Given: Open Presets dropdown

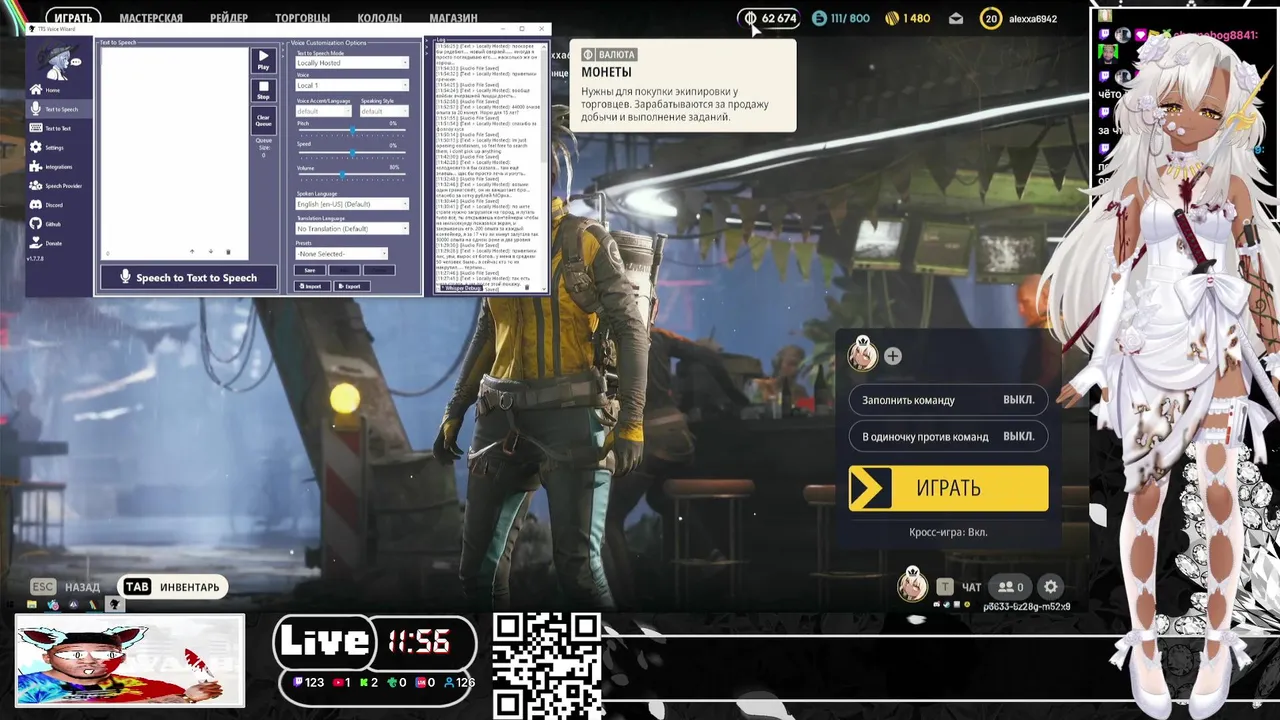Looking at the screenshot, I should 341,254.
